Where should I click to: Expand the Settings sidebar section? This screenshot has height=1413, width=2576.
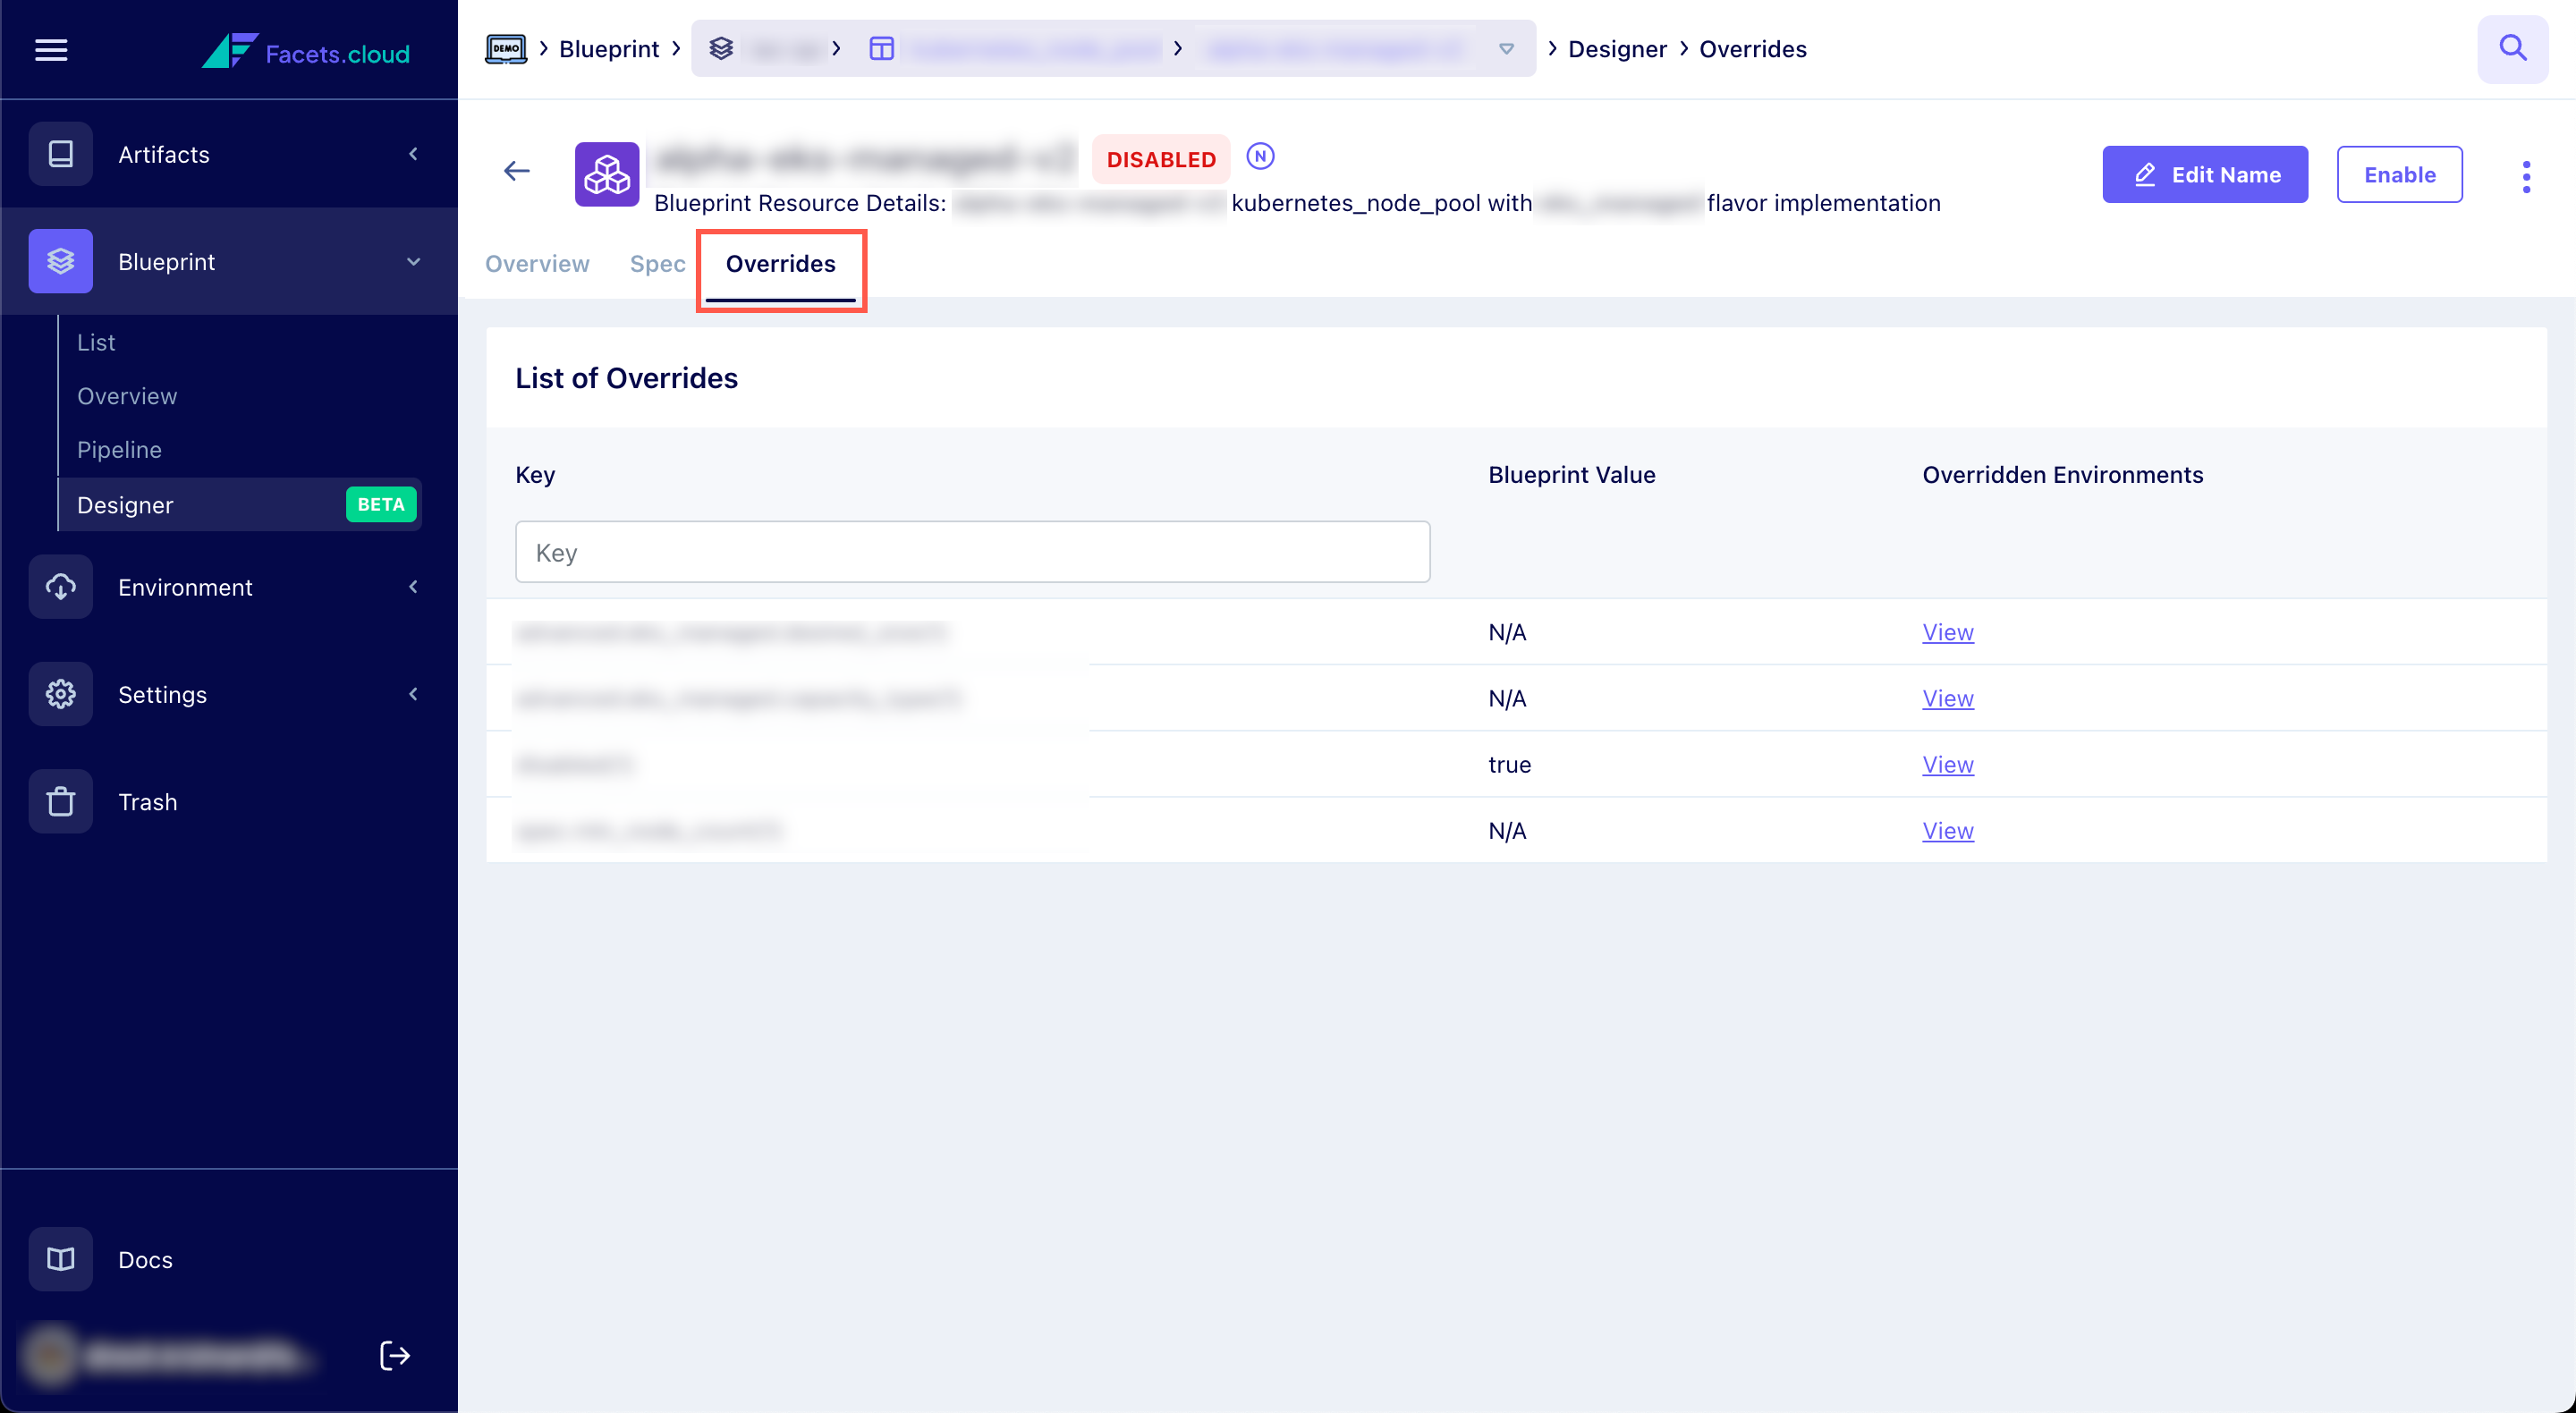click(x=413, y=694)
